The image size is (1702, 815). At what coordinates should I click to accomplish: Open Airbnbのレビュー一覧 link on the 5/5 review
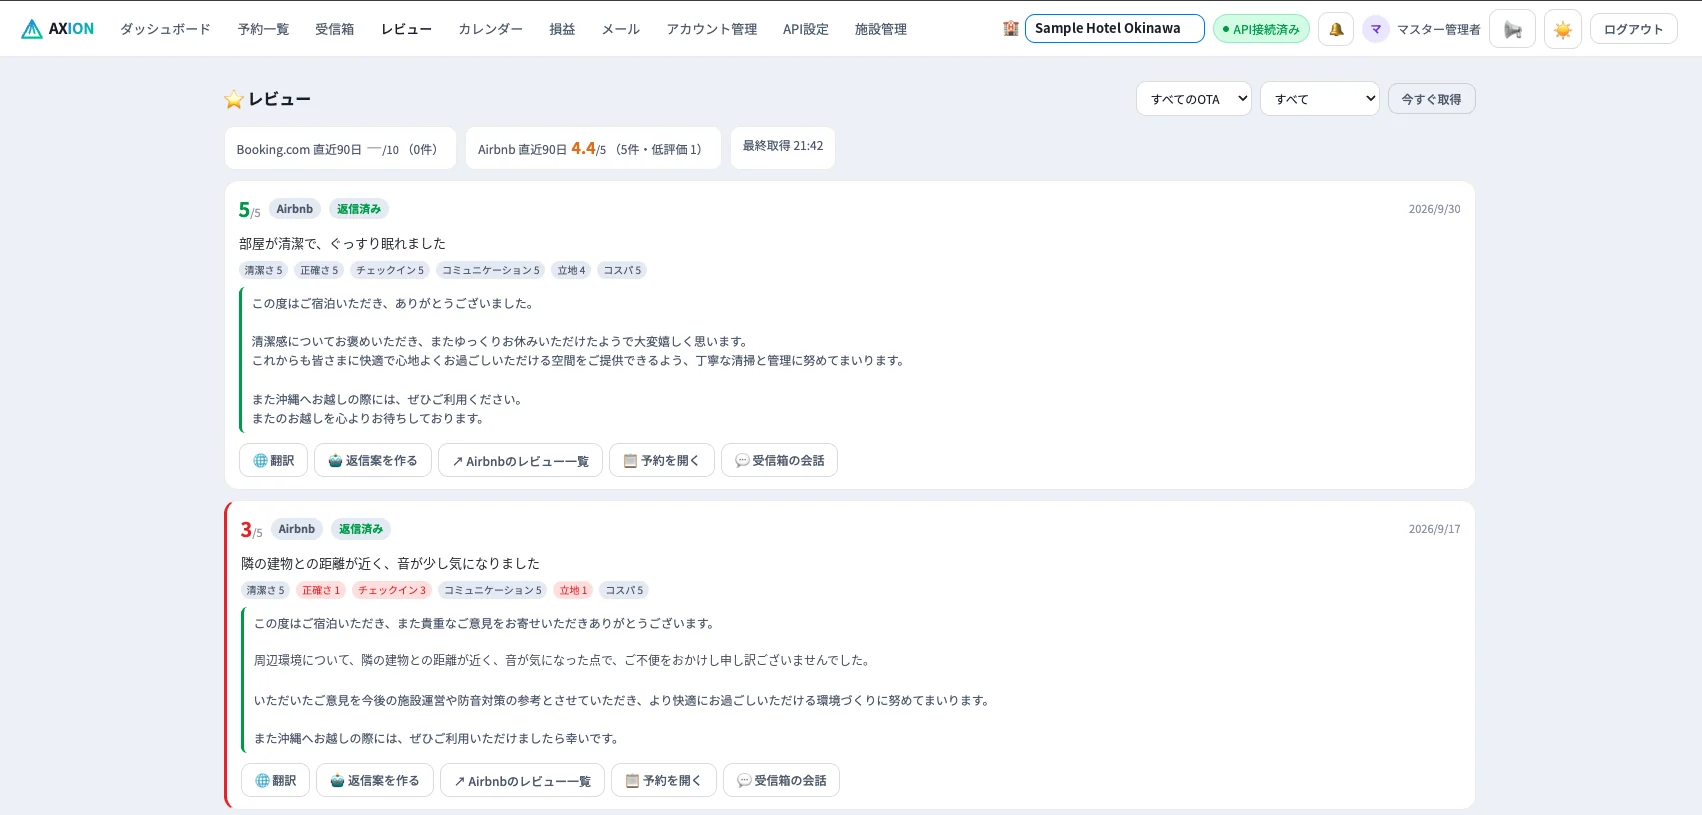(x=520, y=461)
